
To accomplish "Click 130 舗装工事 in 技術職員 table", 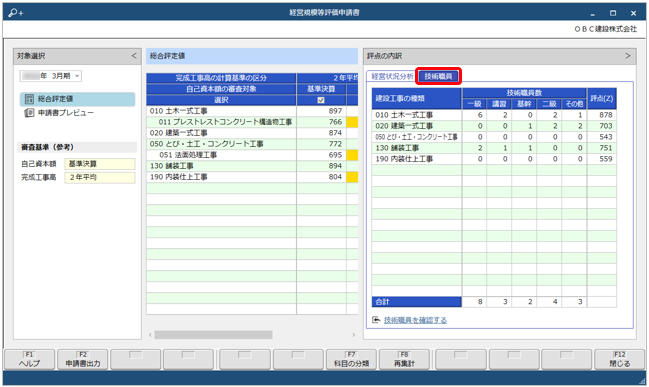I will [397, 148].
